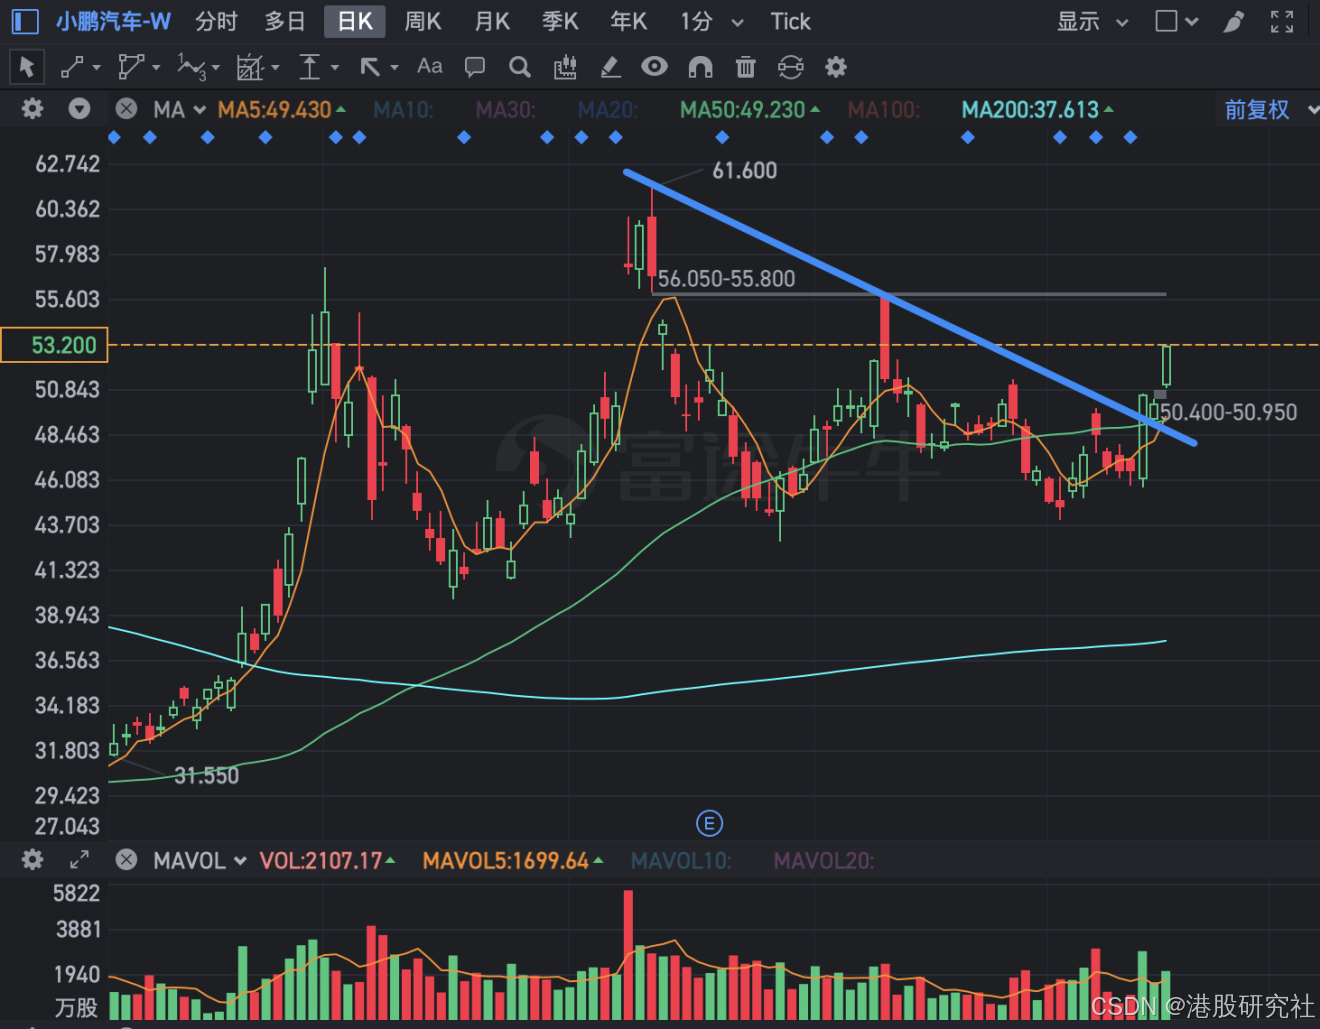Expand wave pattern tool options arrow

(x=216, y=68)
